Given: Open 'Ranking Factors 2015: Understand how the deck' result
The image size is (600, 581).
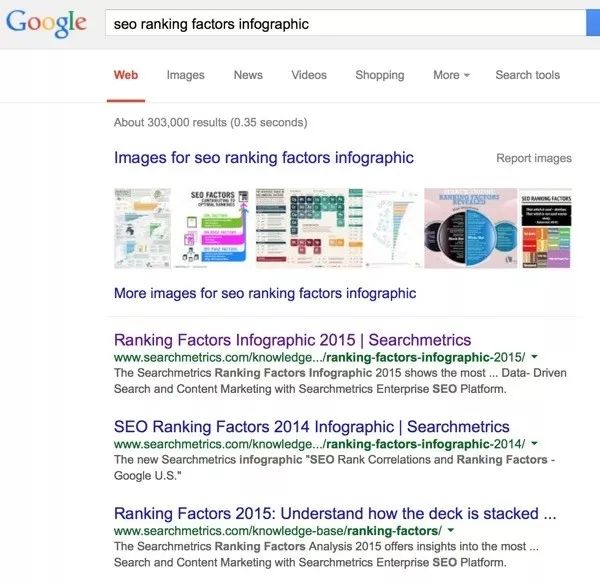Looking at the screenshot, I should point(335,514).
